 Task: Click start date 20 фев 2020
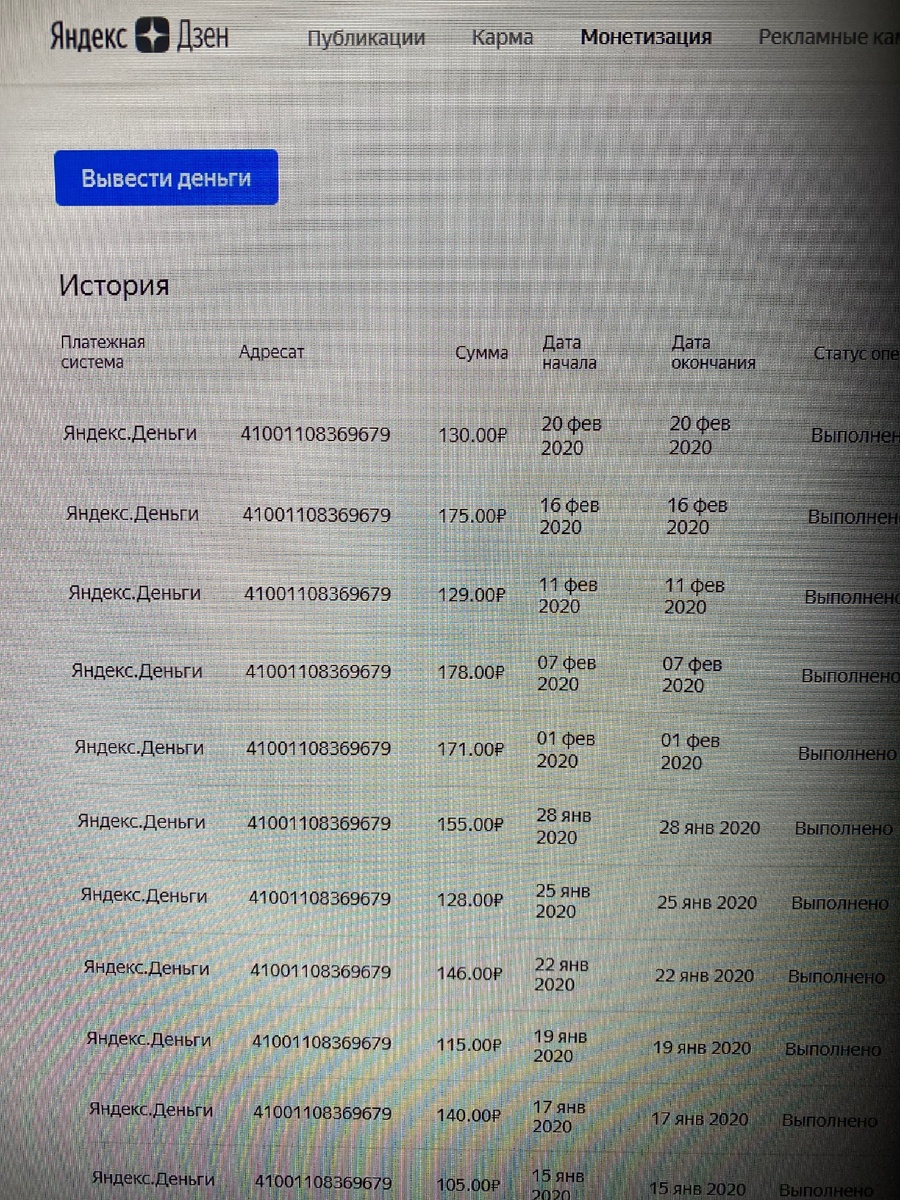tap(571, 436)
